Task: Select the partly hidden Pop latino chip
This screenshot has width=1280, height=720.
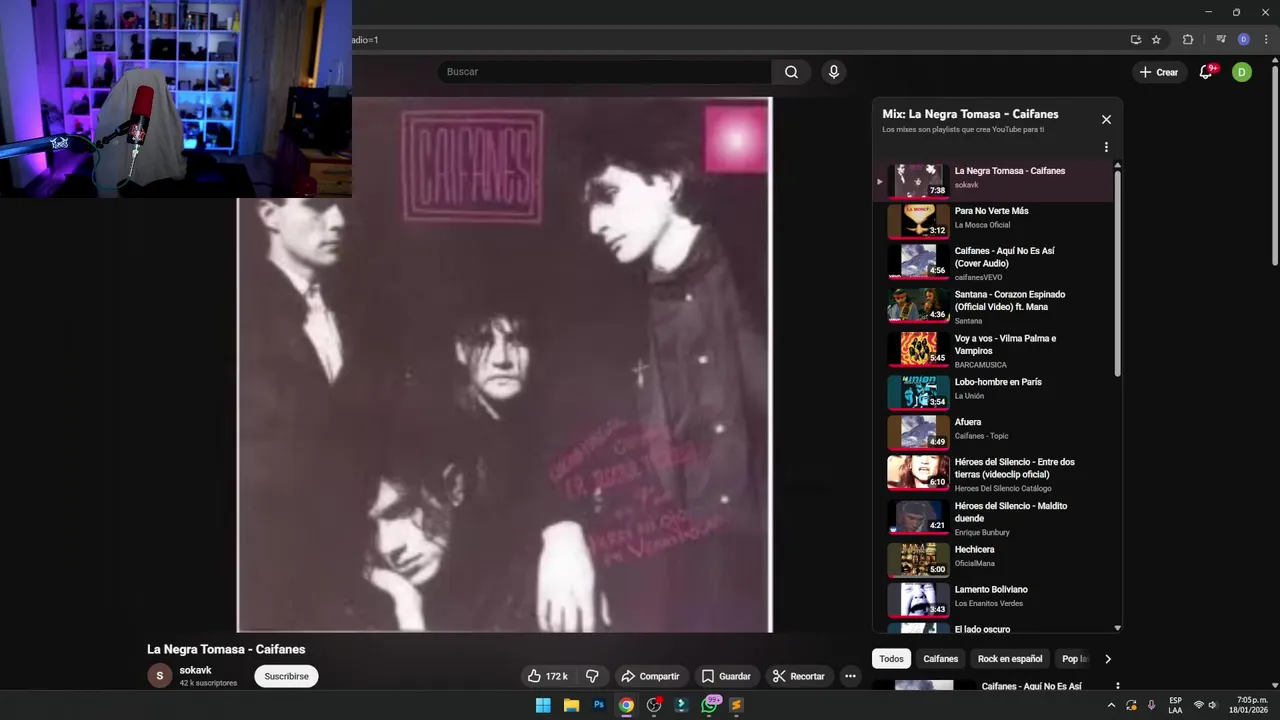Action: coord(1074,659)
